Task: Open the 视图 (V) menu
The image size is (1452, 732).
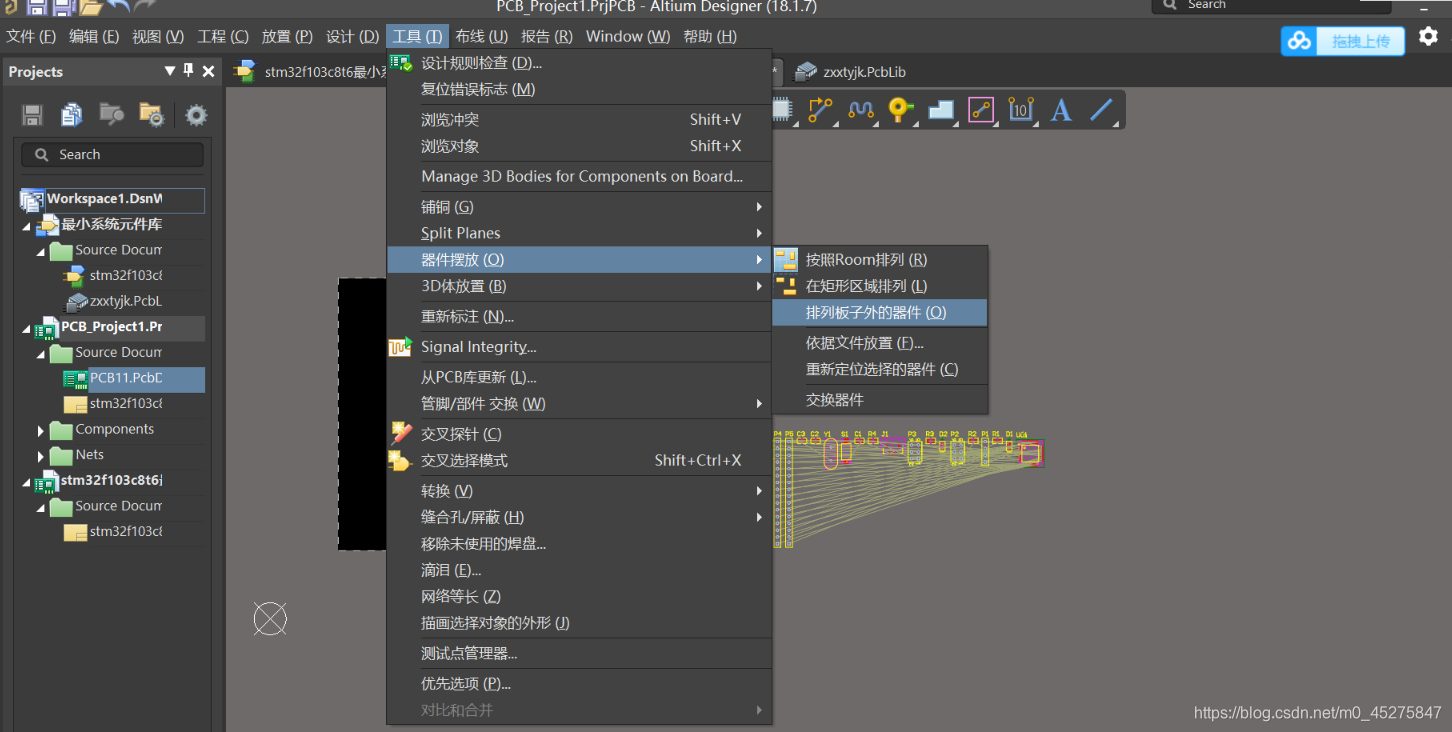Action: [158, 36]
